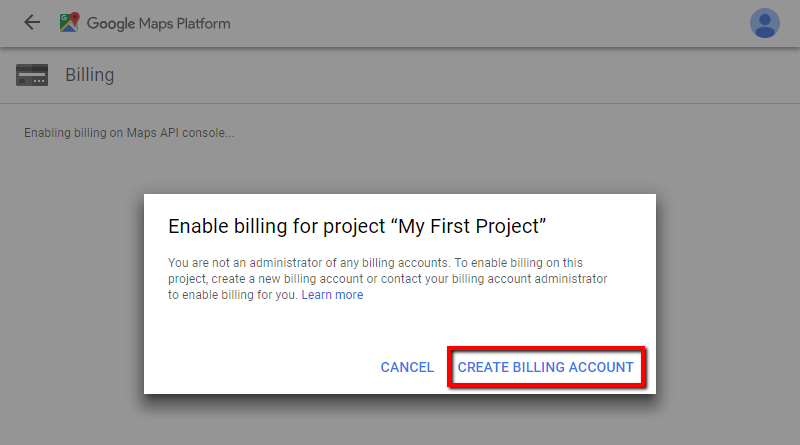Screen dimensions: 800x445
Task: Open the user account avatar
Action: (x=765, y=22)
